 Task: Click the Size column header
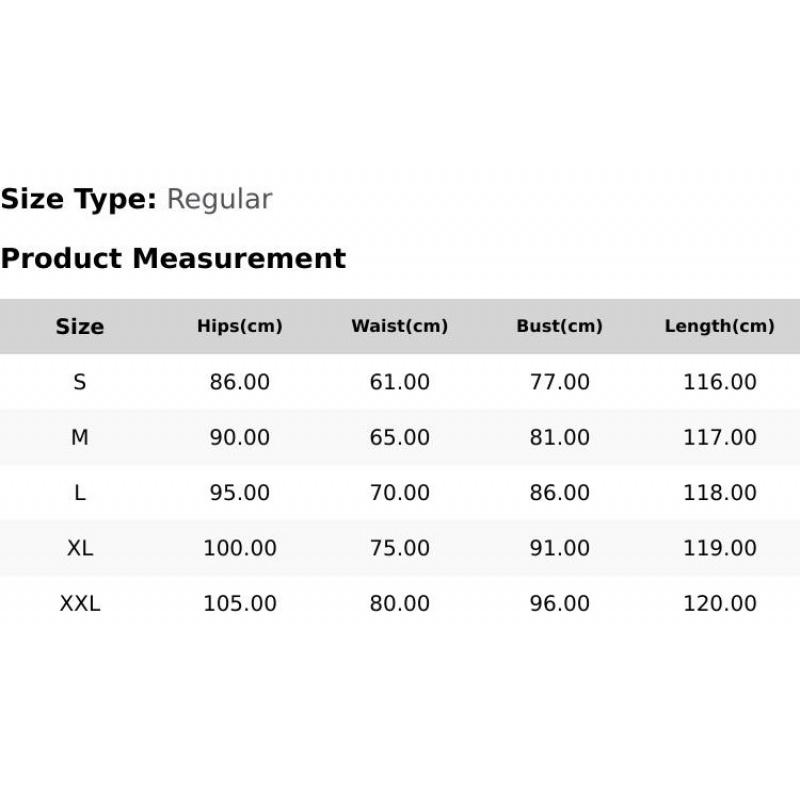pos(80,327)
